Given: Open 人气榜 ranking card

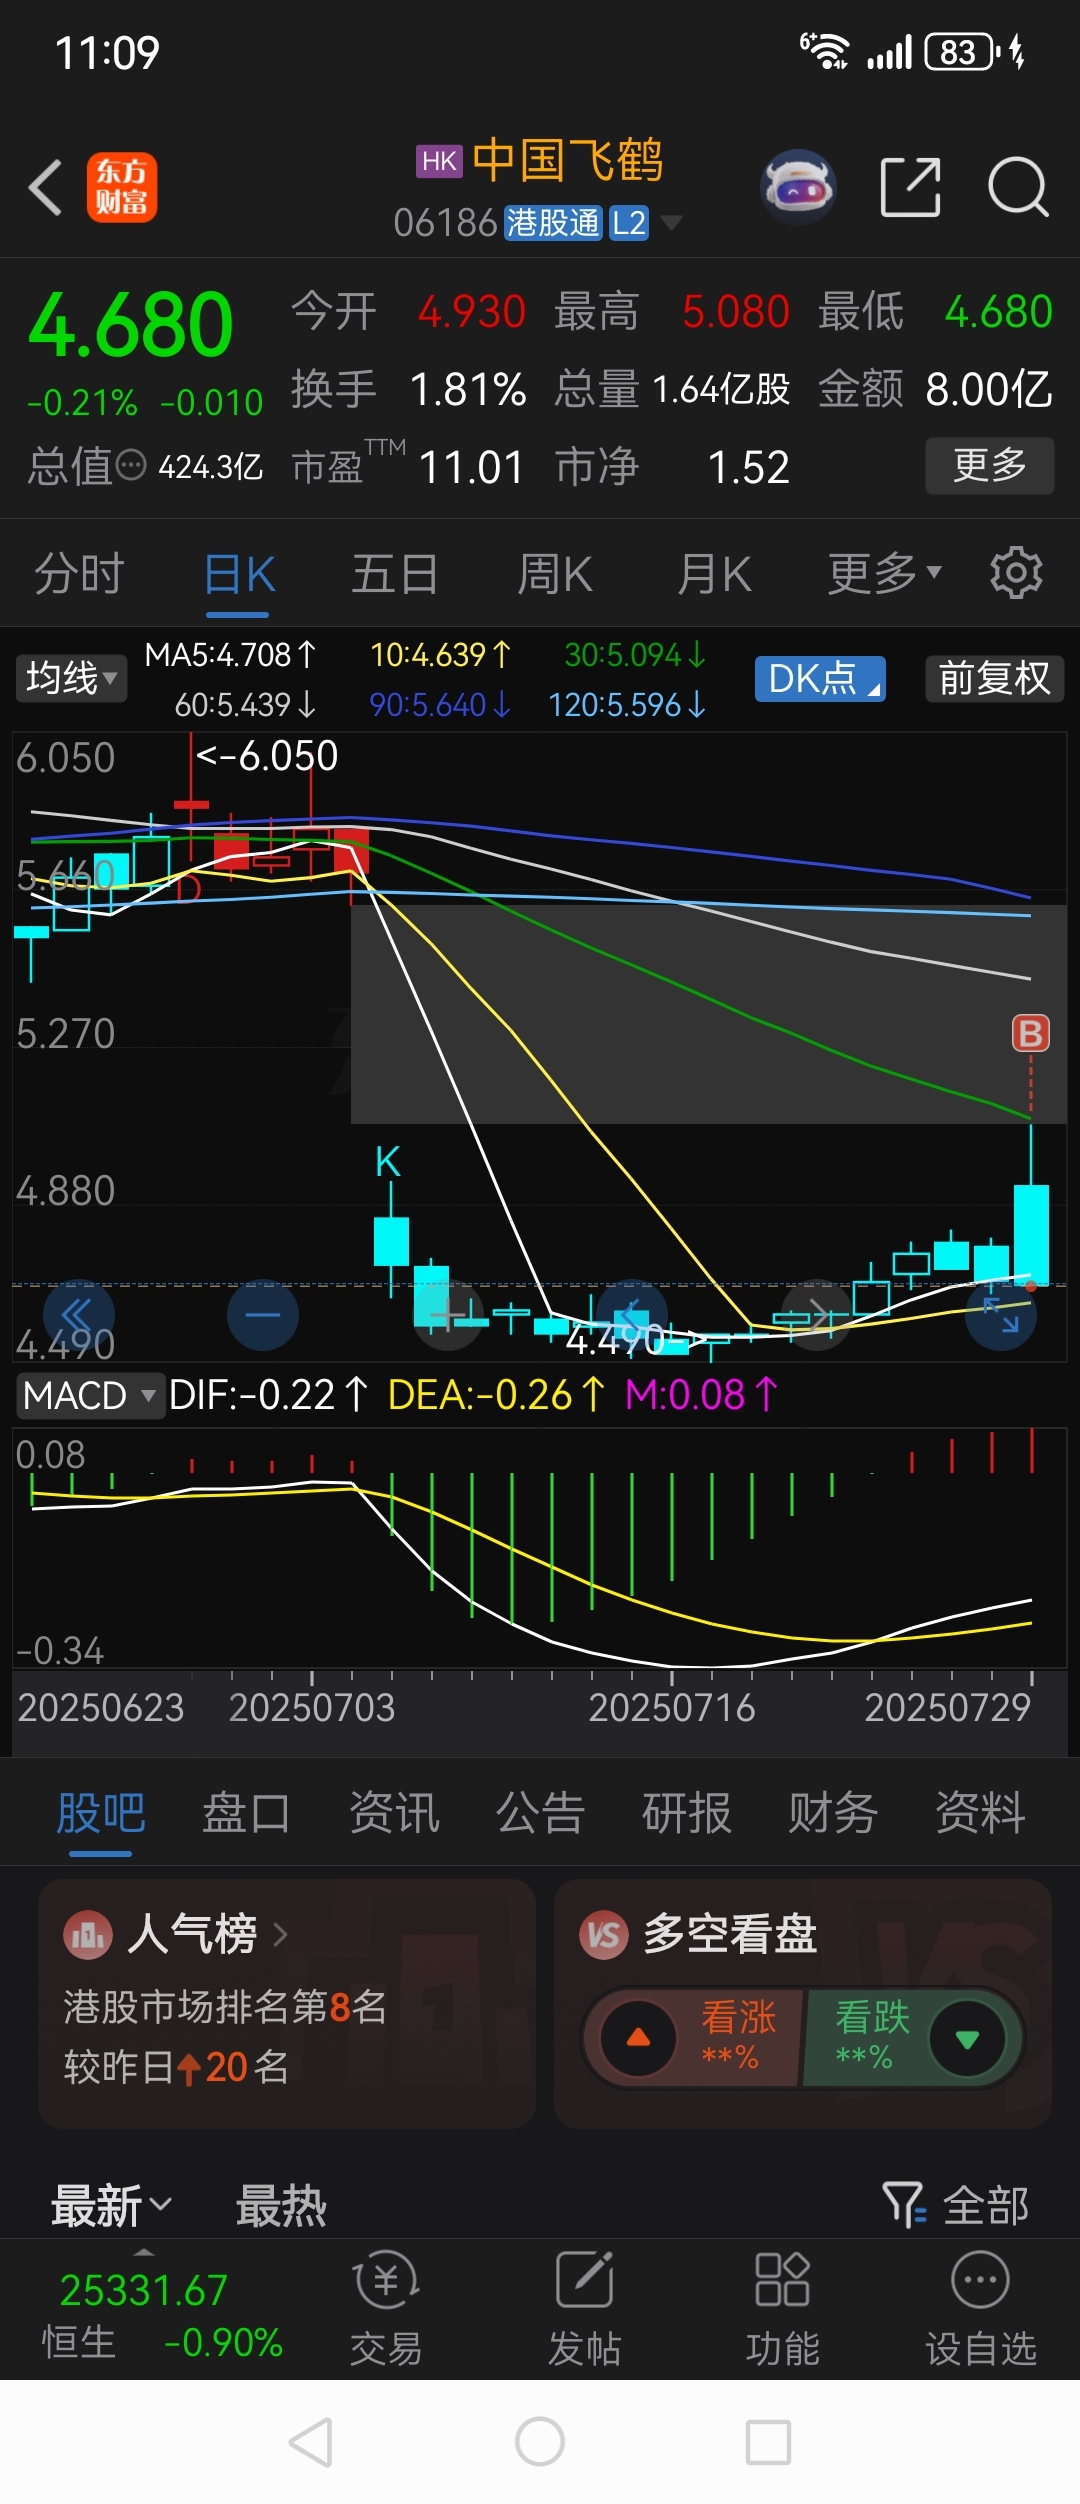Looking at the screenshot, I should pyautogui.click(x=287, y=2003).
